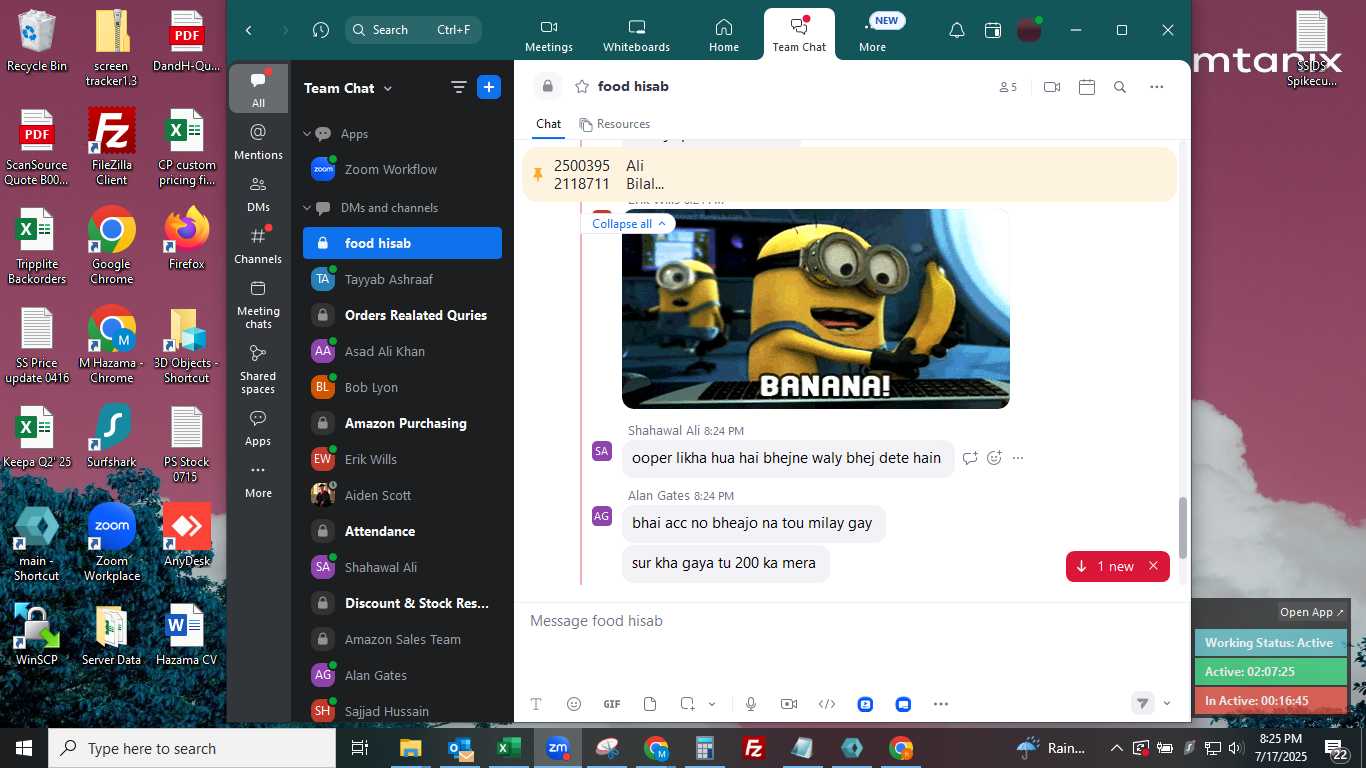The image size is (1366, 768).
Task: Open Aiden Scott chat
Action: tap(402, 495)
